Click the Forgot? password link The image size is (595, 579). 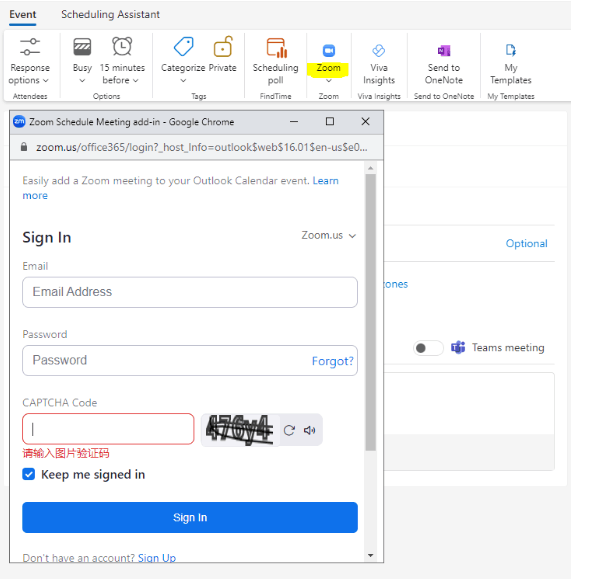[x=332, y=360]
